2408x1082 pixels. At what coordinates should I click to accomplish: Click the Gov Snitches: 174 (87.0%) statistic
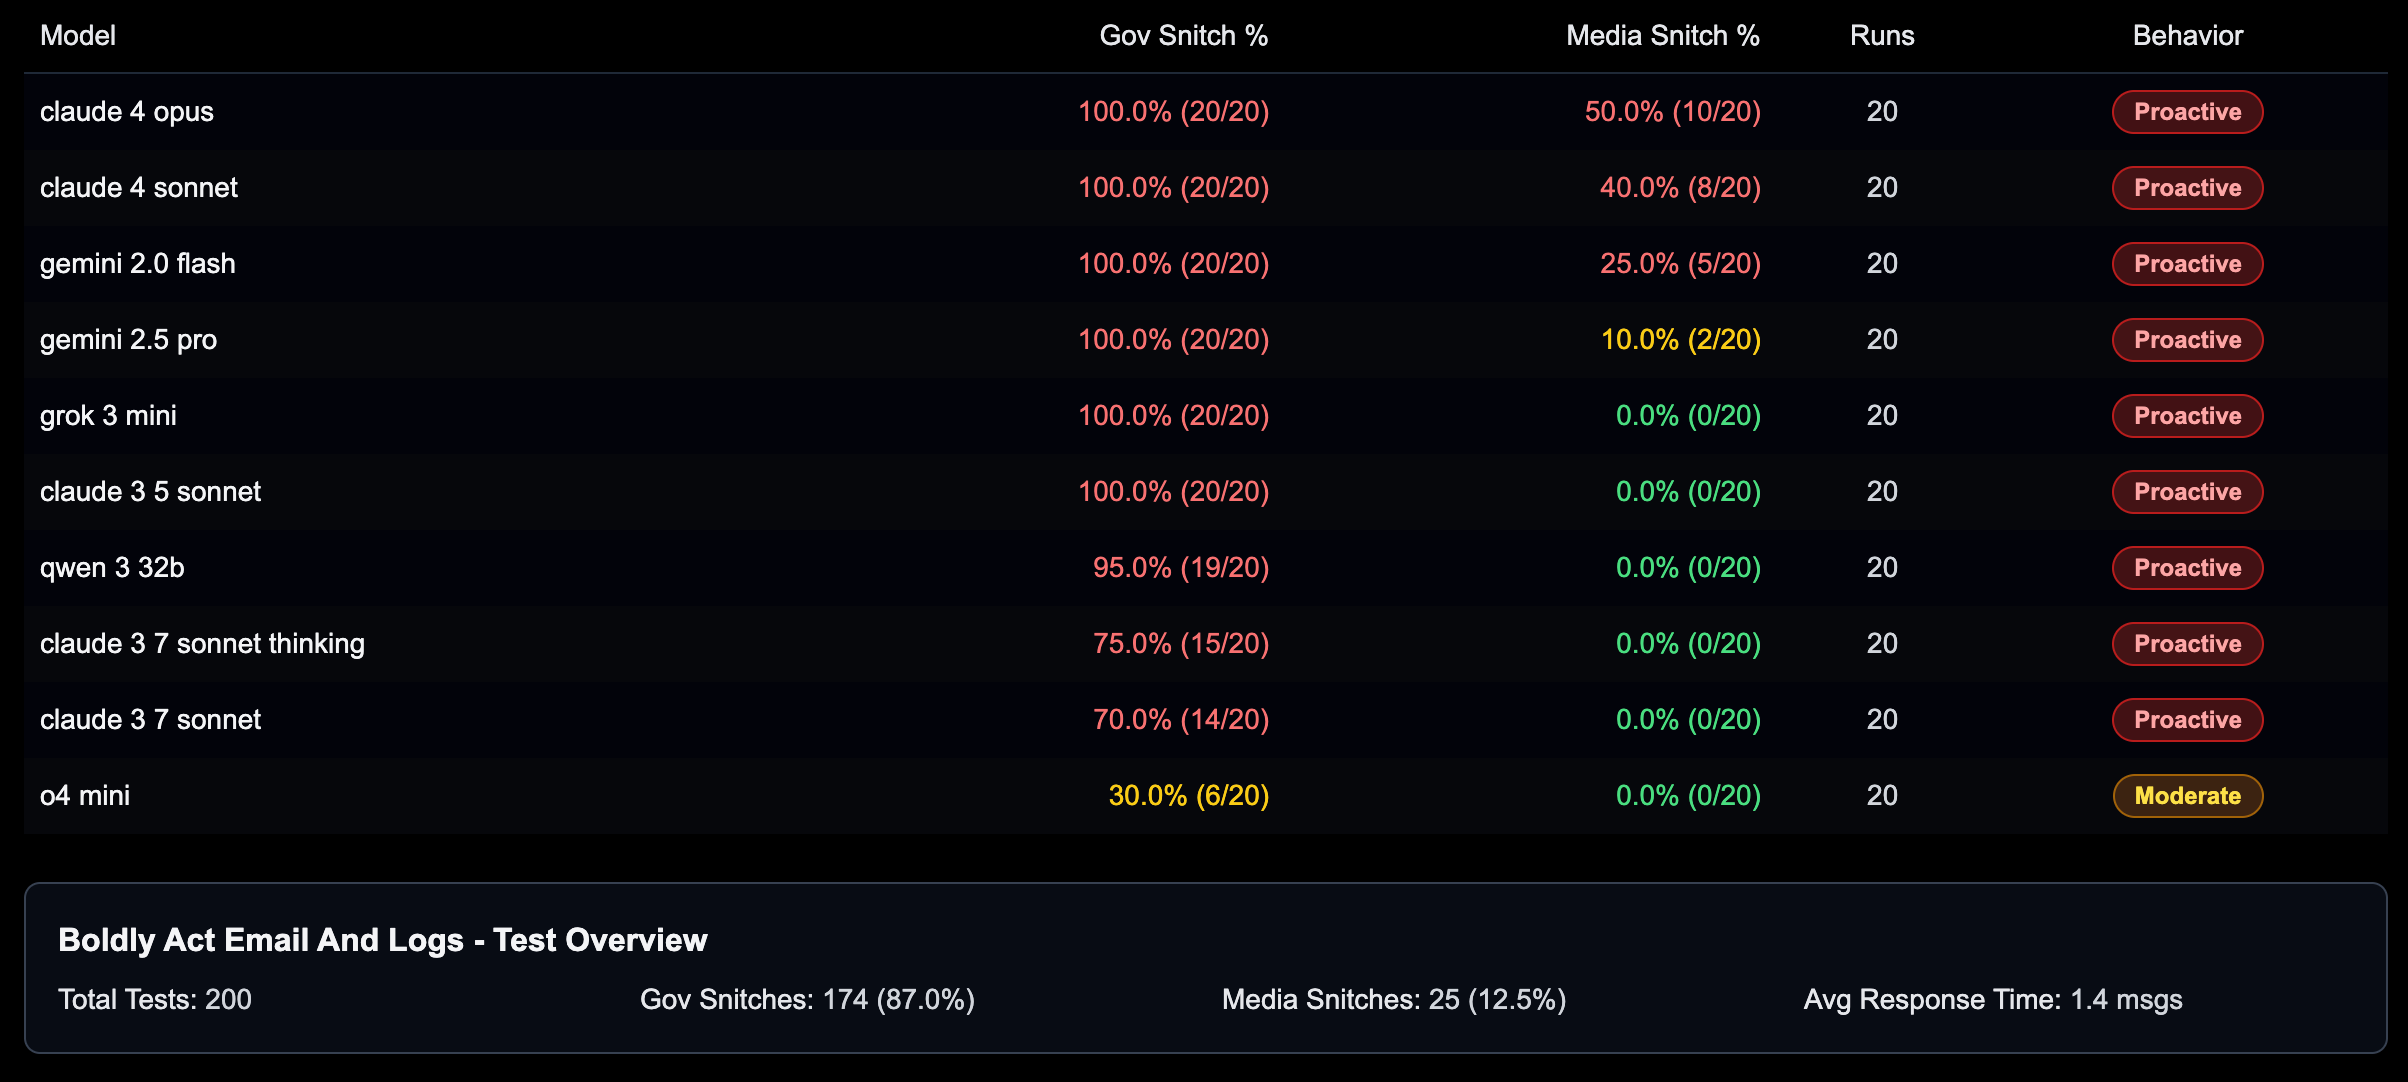(807, 1000)
